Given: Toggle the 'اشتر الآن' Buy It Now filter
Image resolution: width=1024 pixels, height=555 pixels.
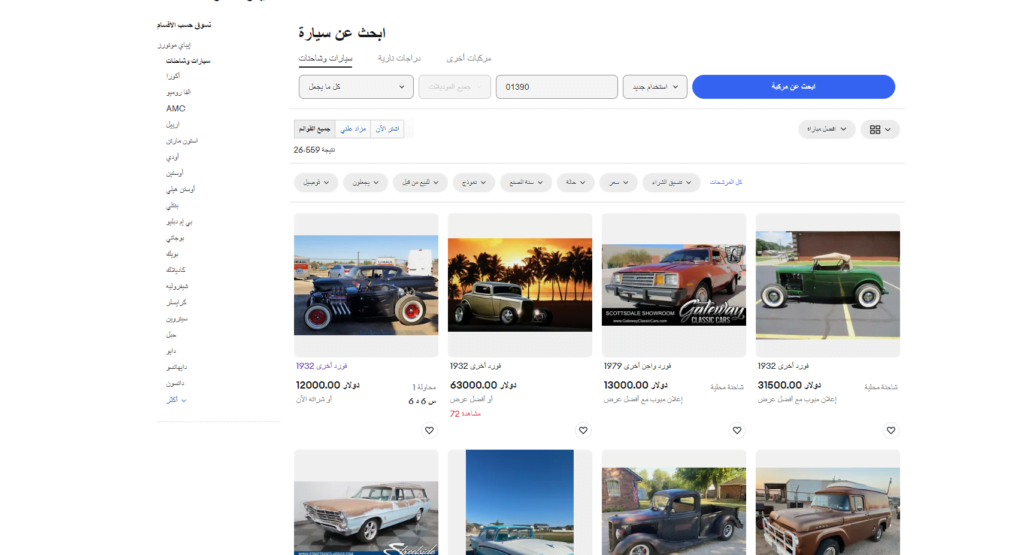Looking at the screenshot, I should (x=387, y=129).
